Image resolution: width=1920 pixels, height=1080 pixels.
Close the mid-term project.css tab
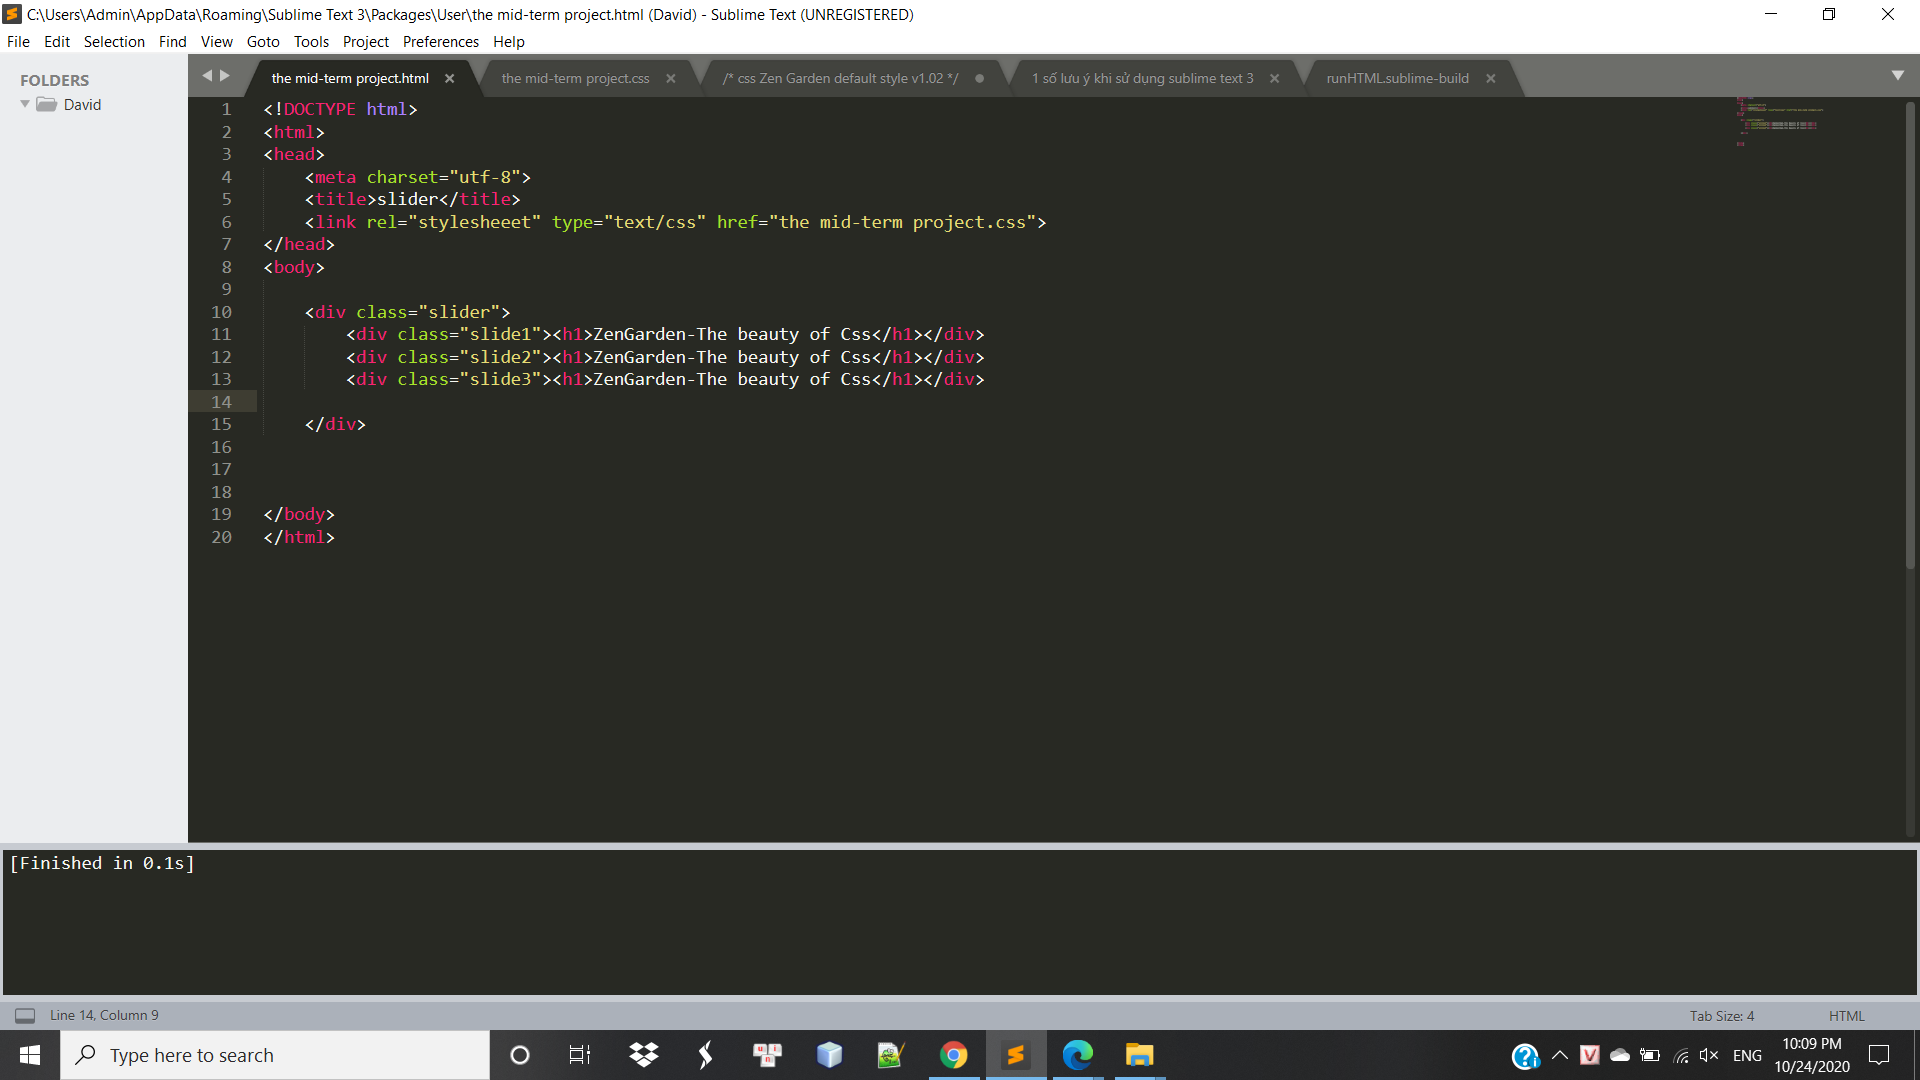[x=671, y=79]
